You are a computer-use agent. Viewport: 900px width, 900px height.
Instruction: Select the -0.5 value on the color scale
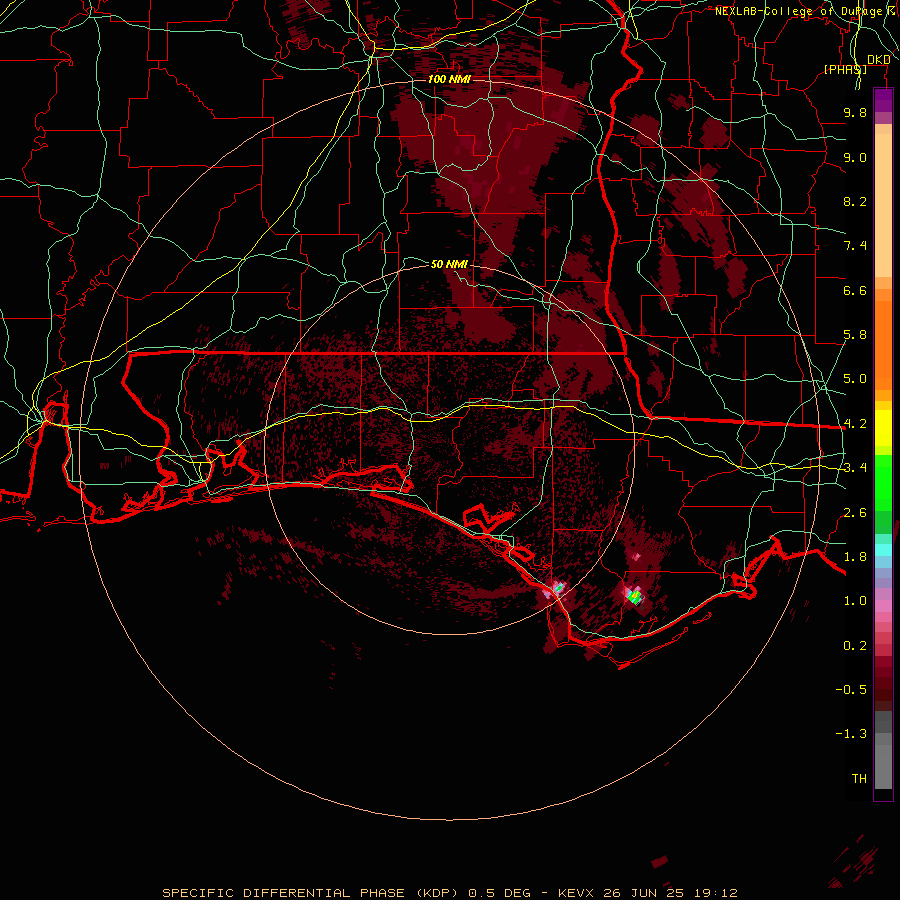point(851,690)
